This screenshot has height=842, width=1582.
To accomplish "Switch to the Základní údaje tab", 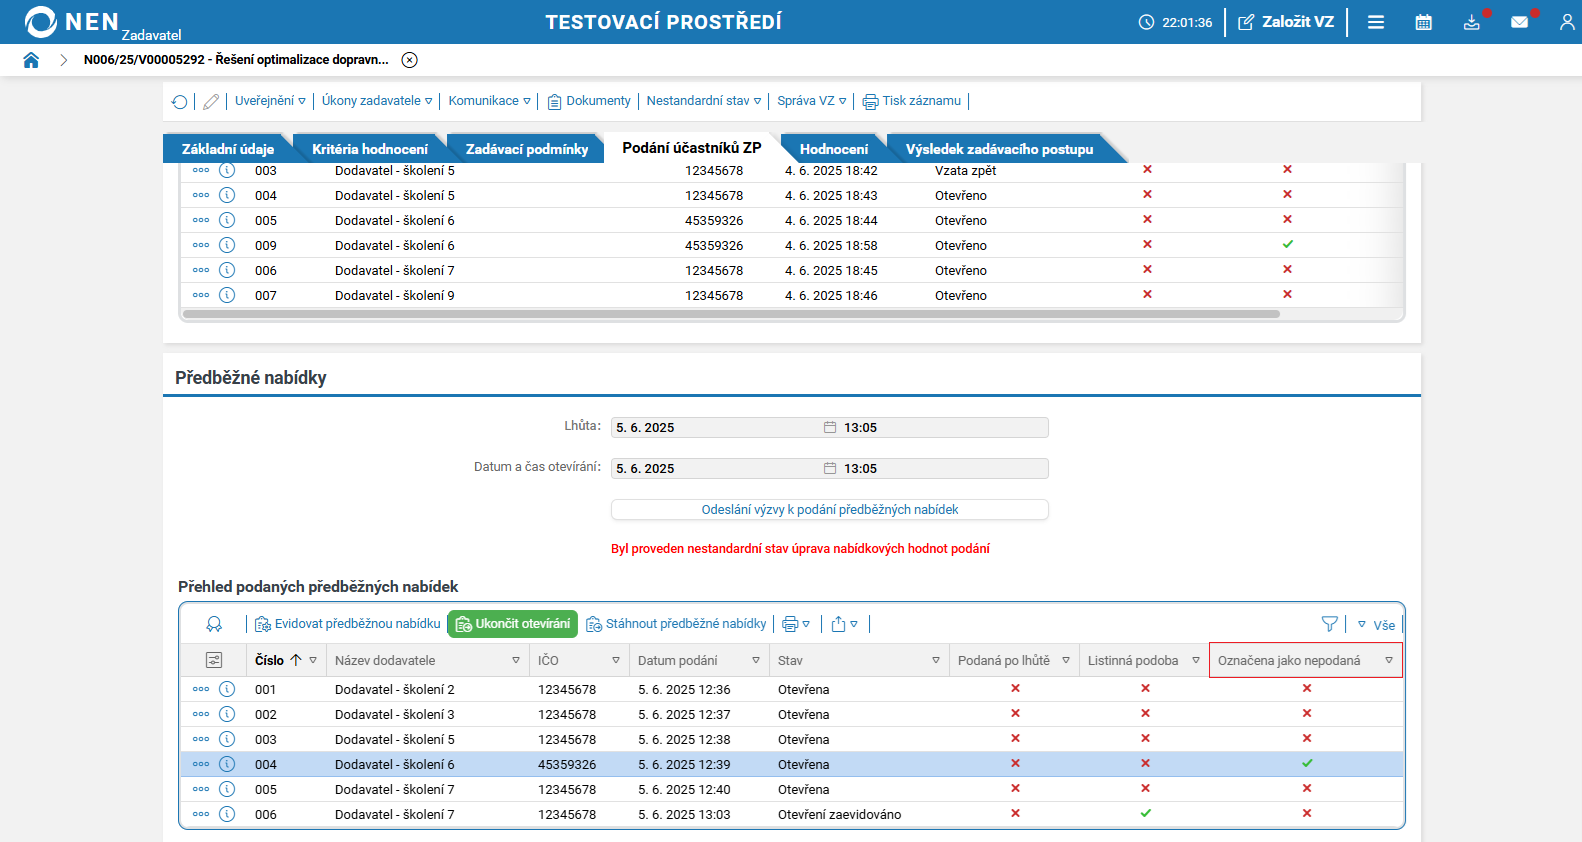I will [227, 149].
